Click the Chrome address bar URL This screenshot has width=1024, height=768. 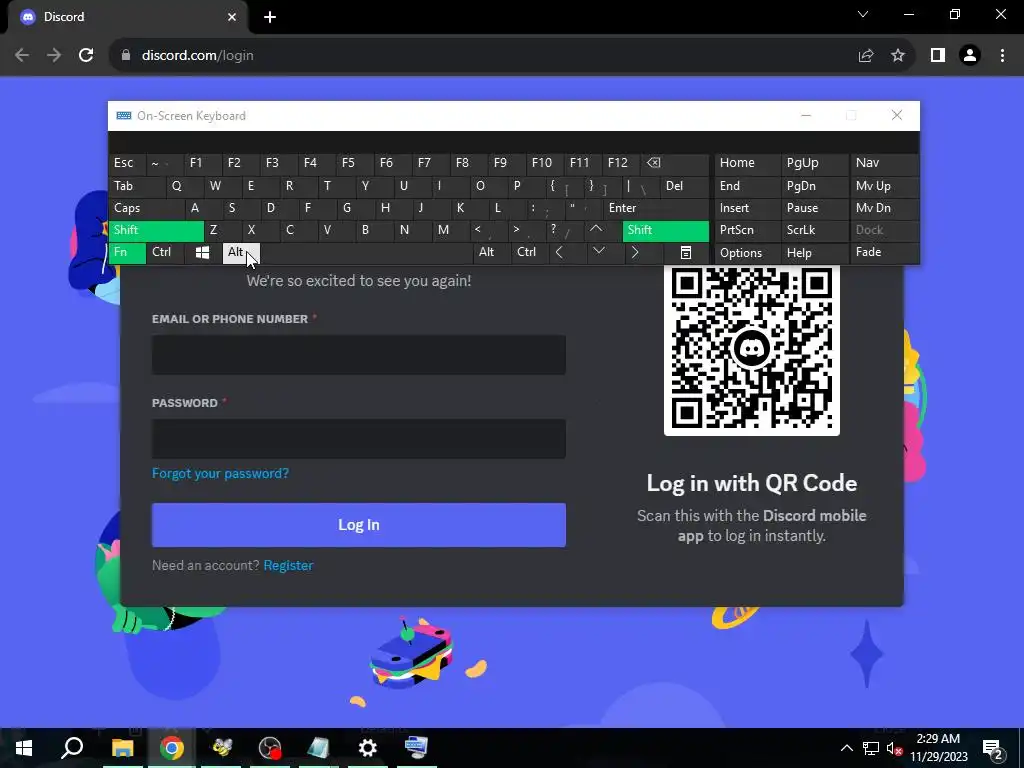coord(198,56)
